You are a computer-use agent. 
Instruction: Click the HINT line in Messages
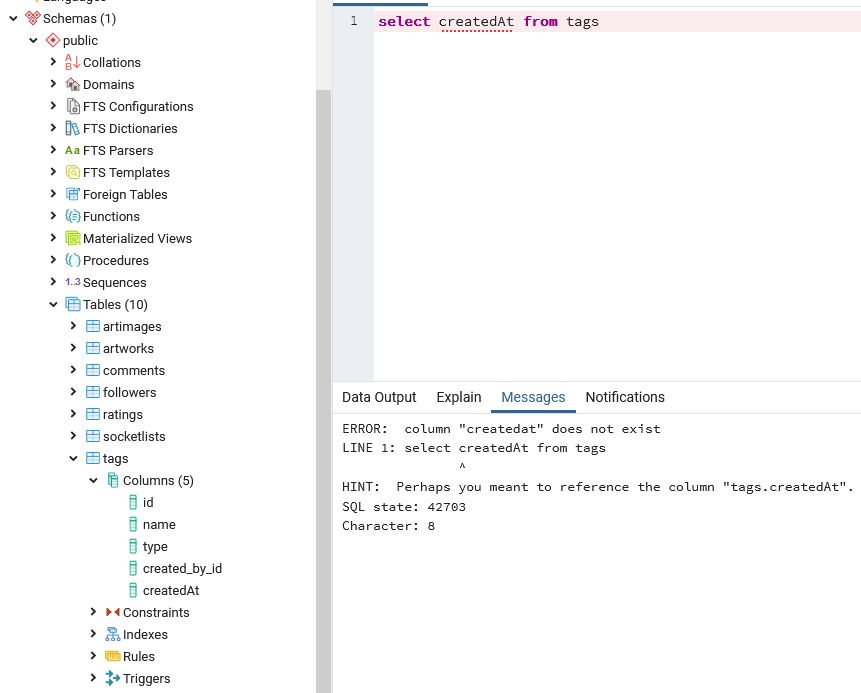597,487
